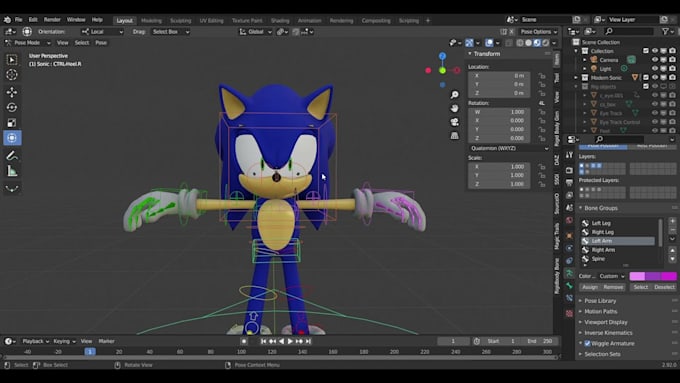The height and width of the screenshot is (383, 680).
Task: Move bone group up arrow
Action: tap(673, 250)
